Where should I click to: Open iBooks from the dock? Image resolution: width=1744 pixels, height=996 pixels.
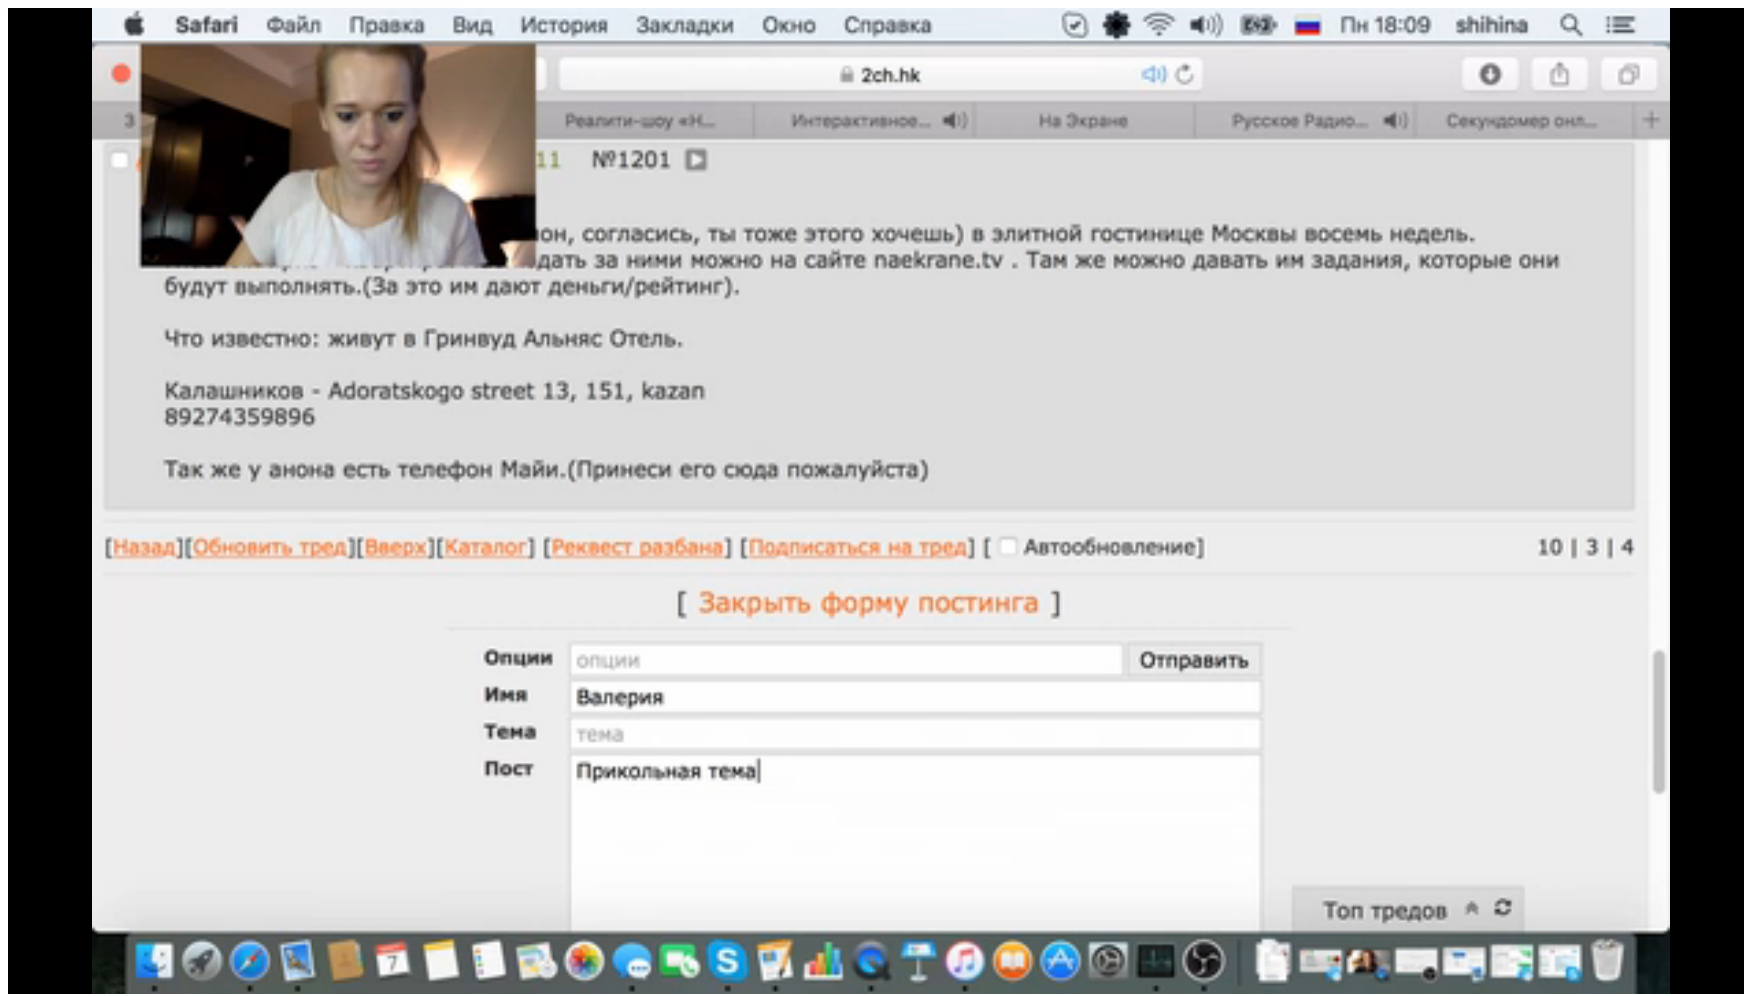click(x=1013, y=961)
